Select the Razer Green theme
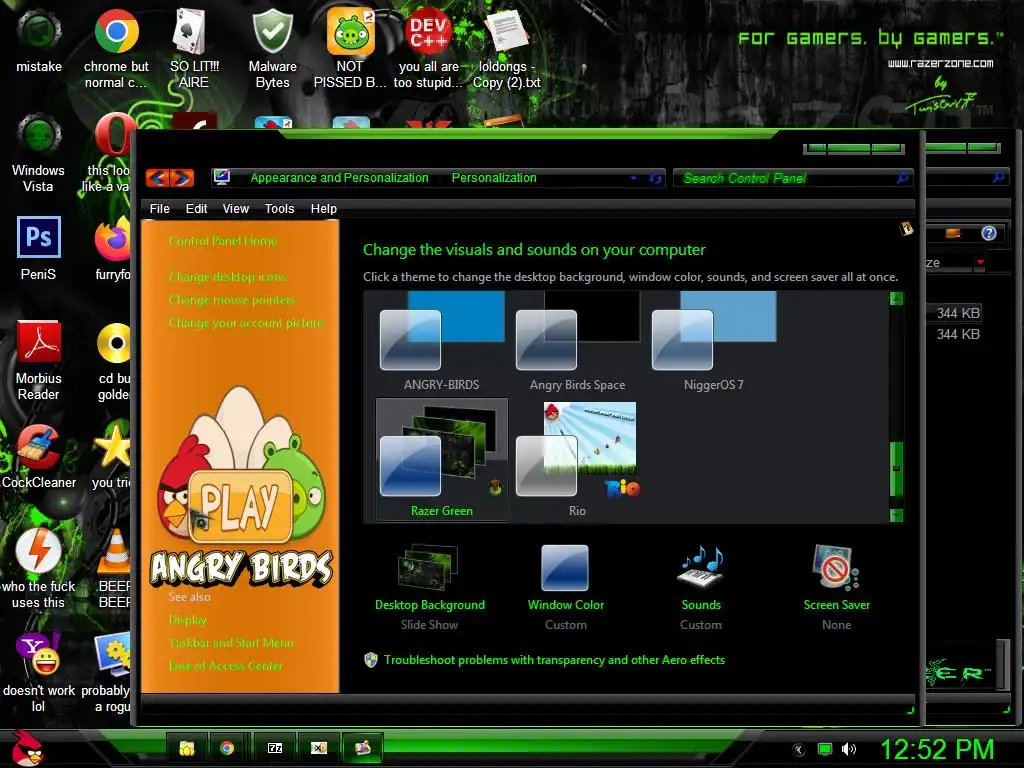The height and width of the screenshot is (768, 1024). 441,460
